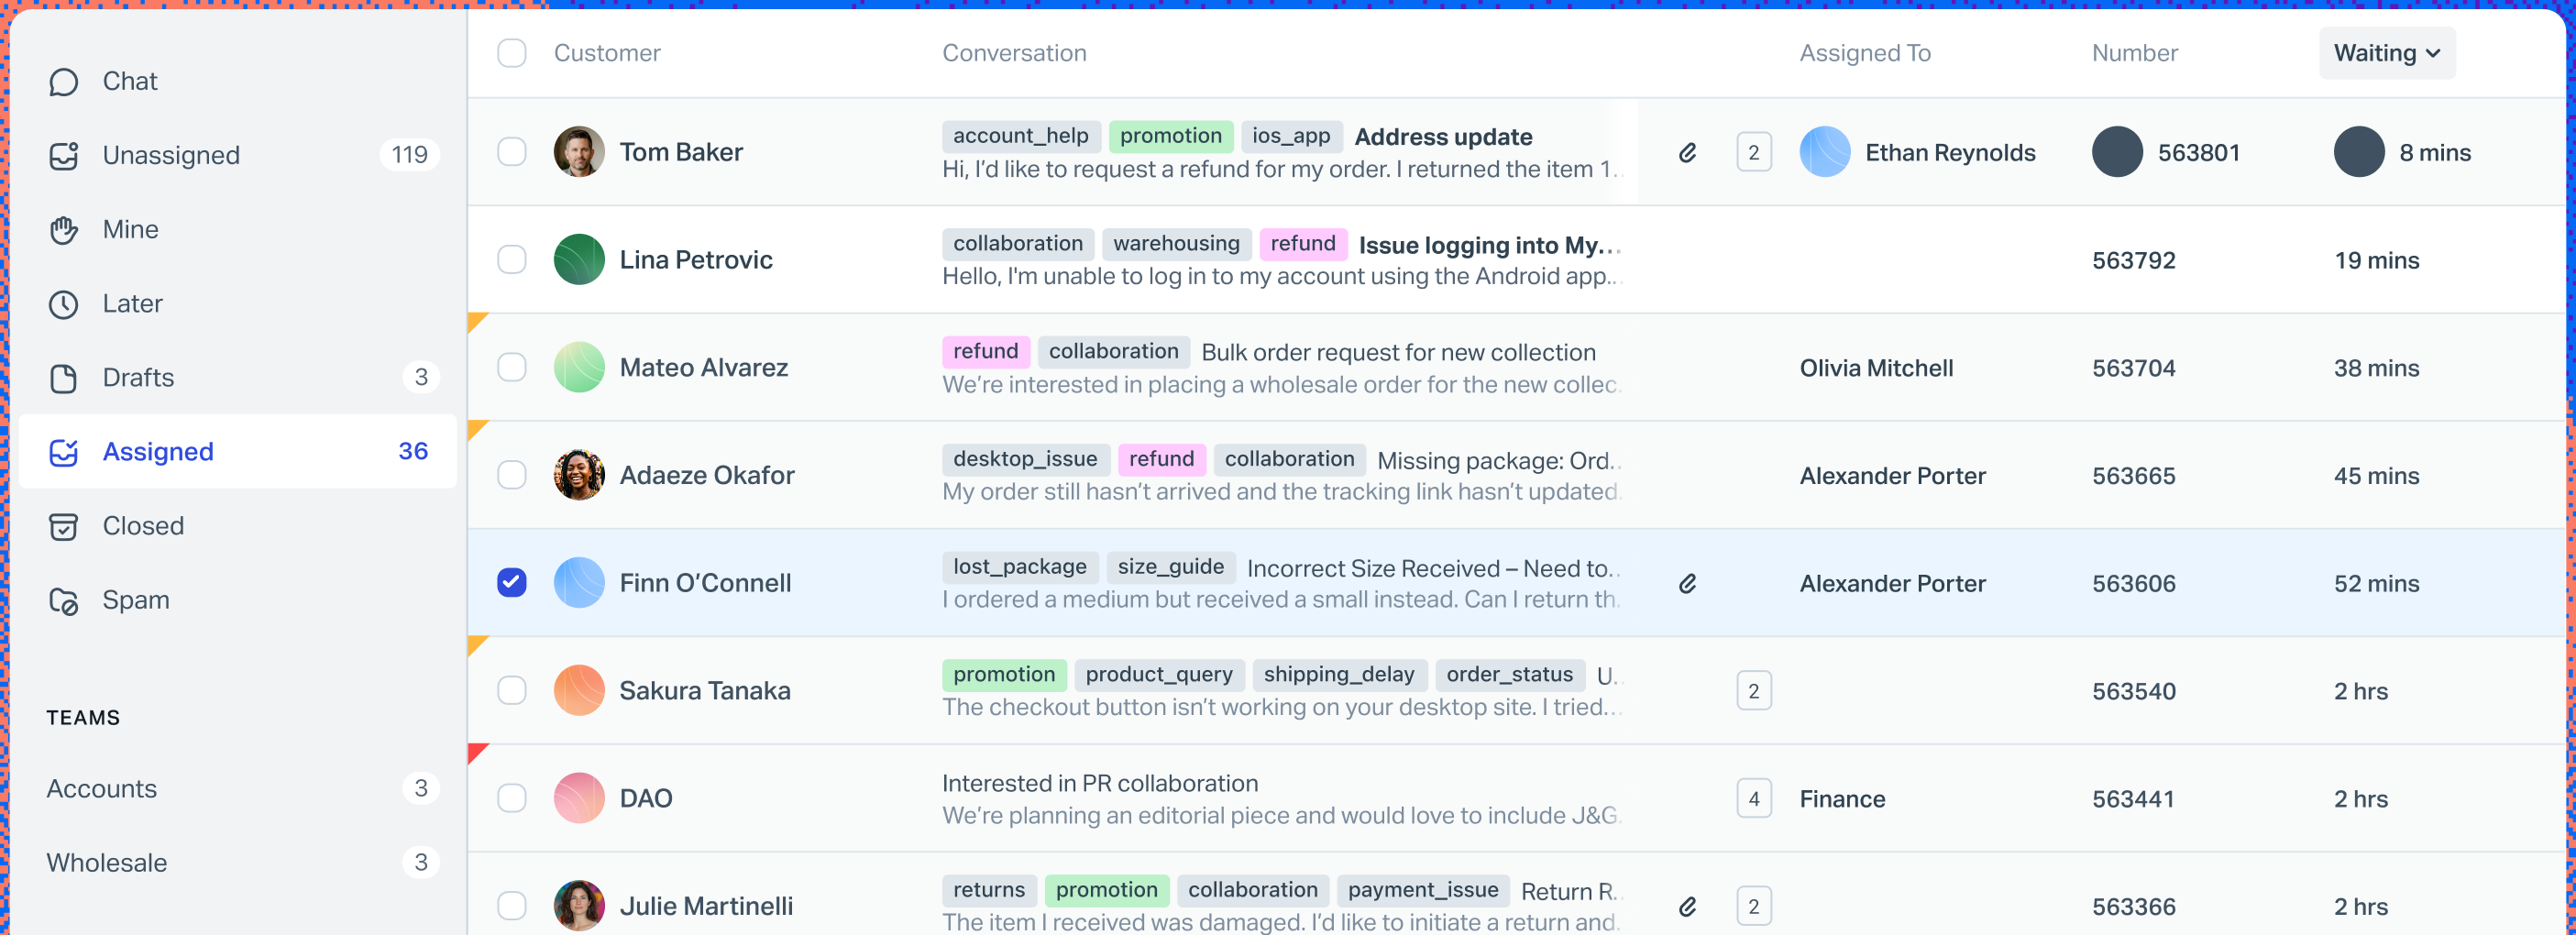
Task: Click the Later clock icon
Action: pyautogui.click(x=64, y=304)
